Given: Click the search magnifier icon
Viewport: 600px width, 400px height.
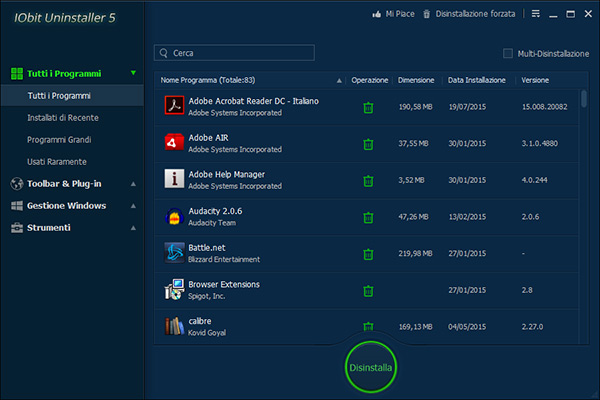Looking at the screenshot, I should pyautogui.click(x=164, y=53).
